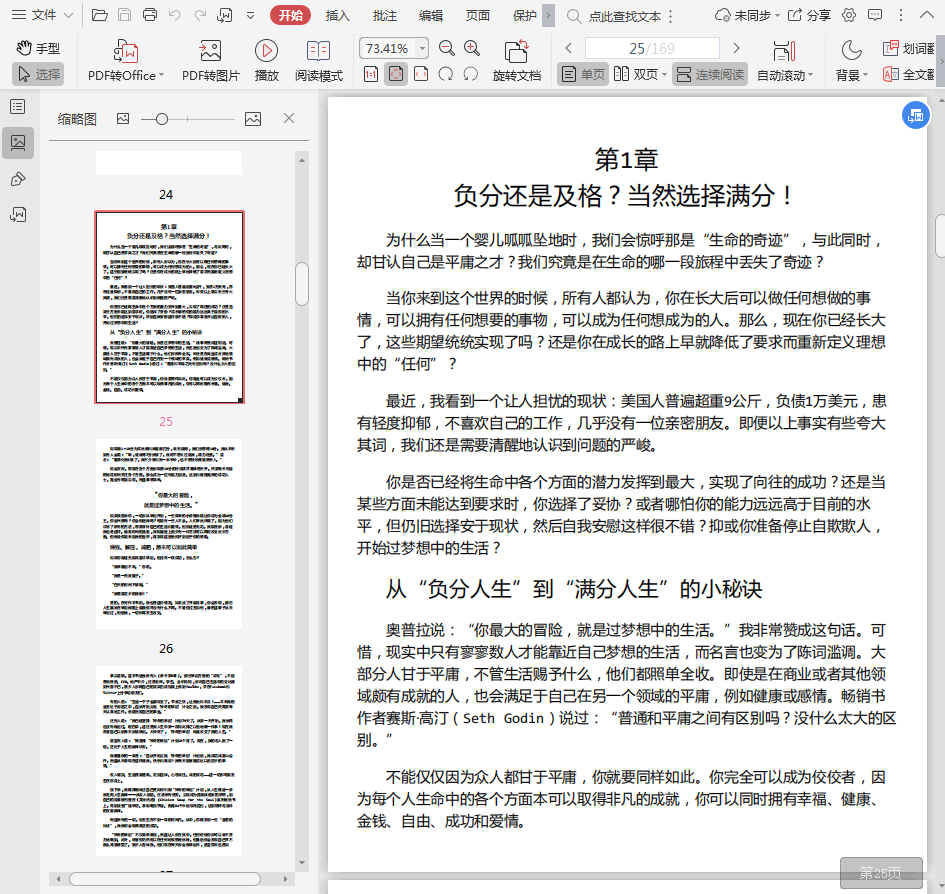Image resolution: width=945 pixels, height=894 pixels.
Task: Click the print icon in quick toolbar
Action: (149, 15)
